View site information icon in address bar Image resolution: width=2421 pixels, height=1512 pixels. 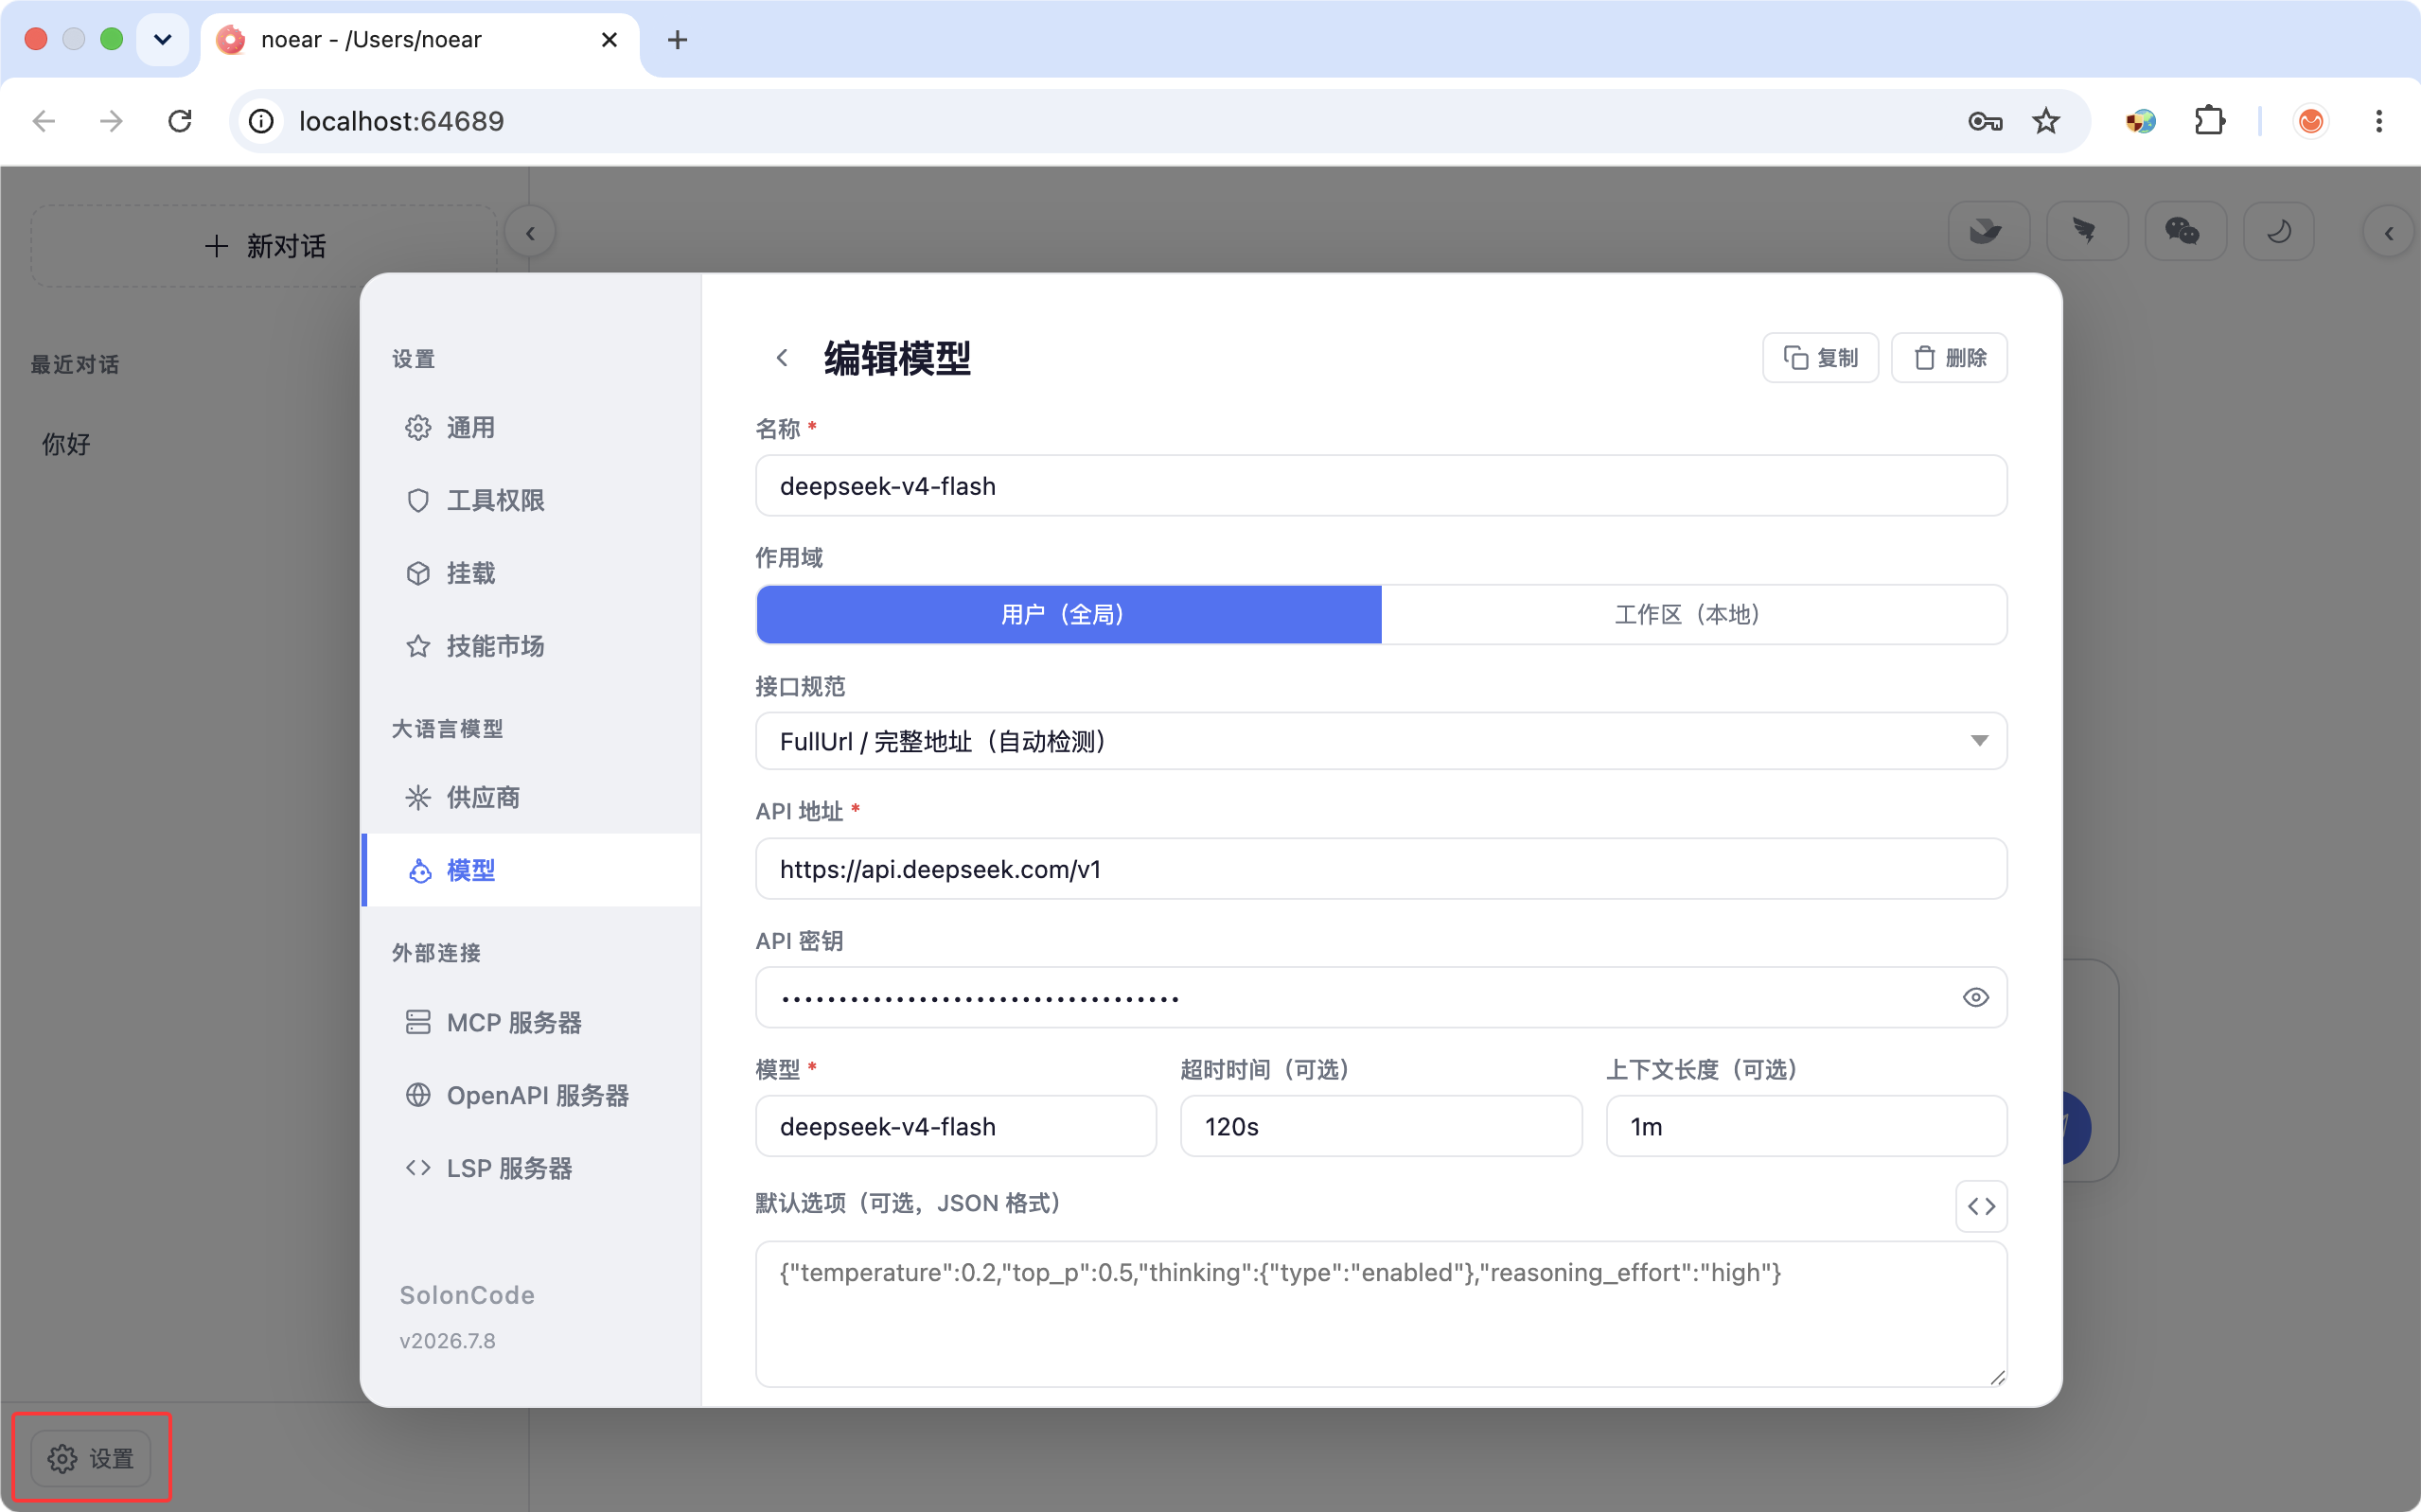pyautogui.click(x=261, y=121)
